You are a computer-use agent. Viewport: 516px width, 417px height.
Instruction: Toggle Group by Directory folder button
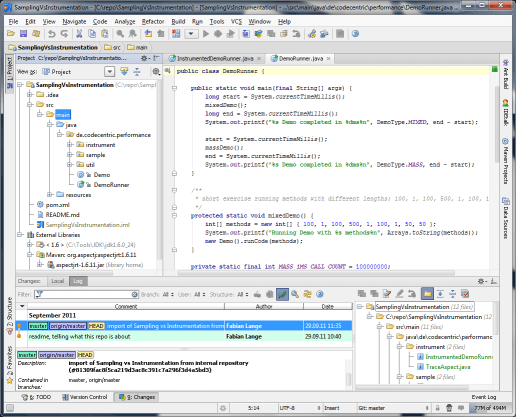[427, 294]
